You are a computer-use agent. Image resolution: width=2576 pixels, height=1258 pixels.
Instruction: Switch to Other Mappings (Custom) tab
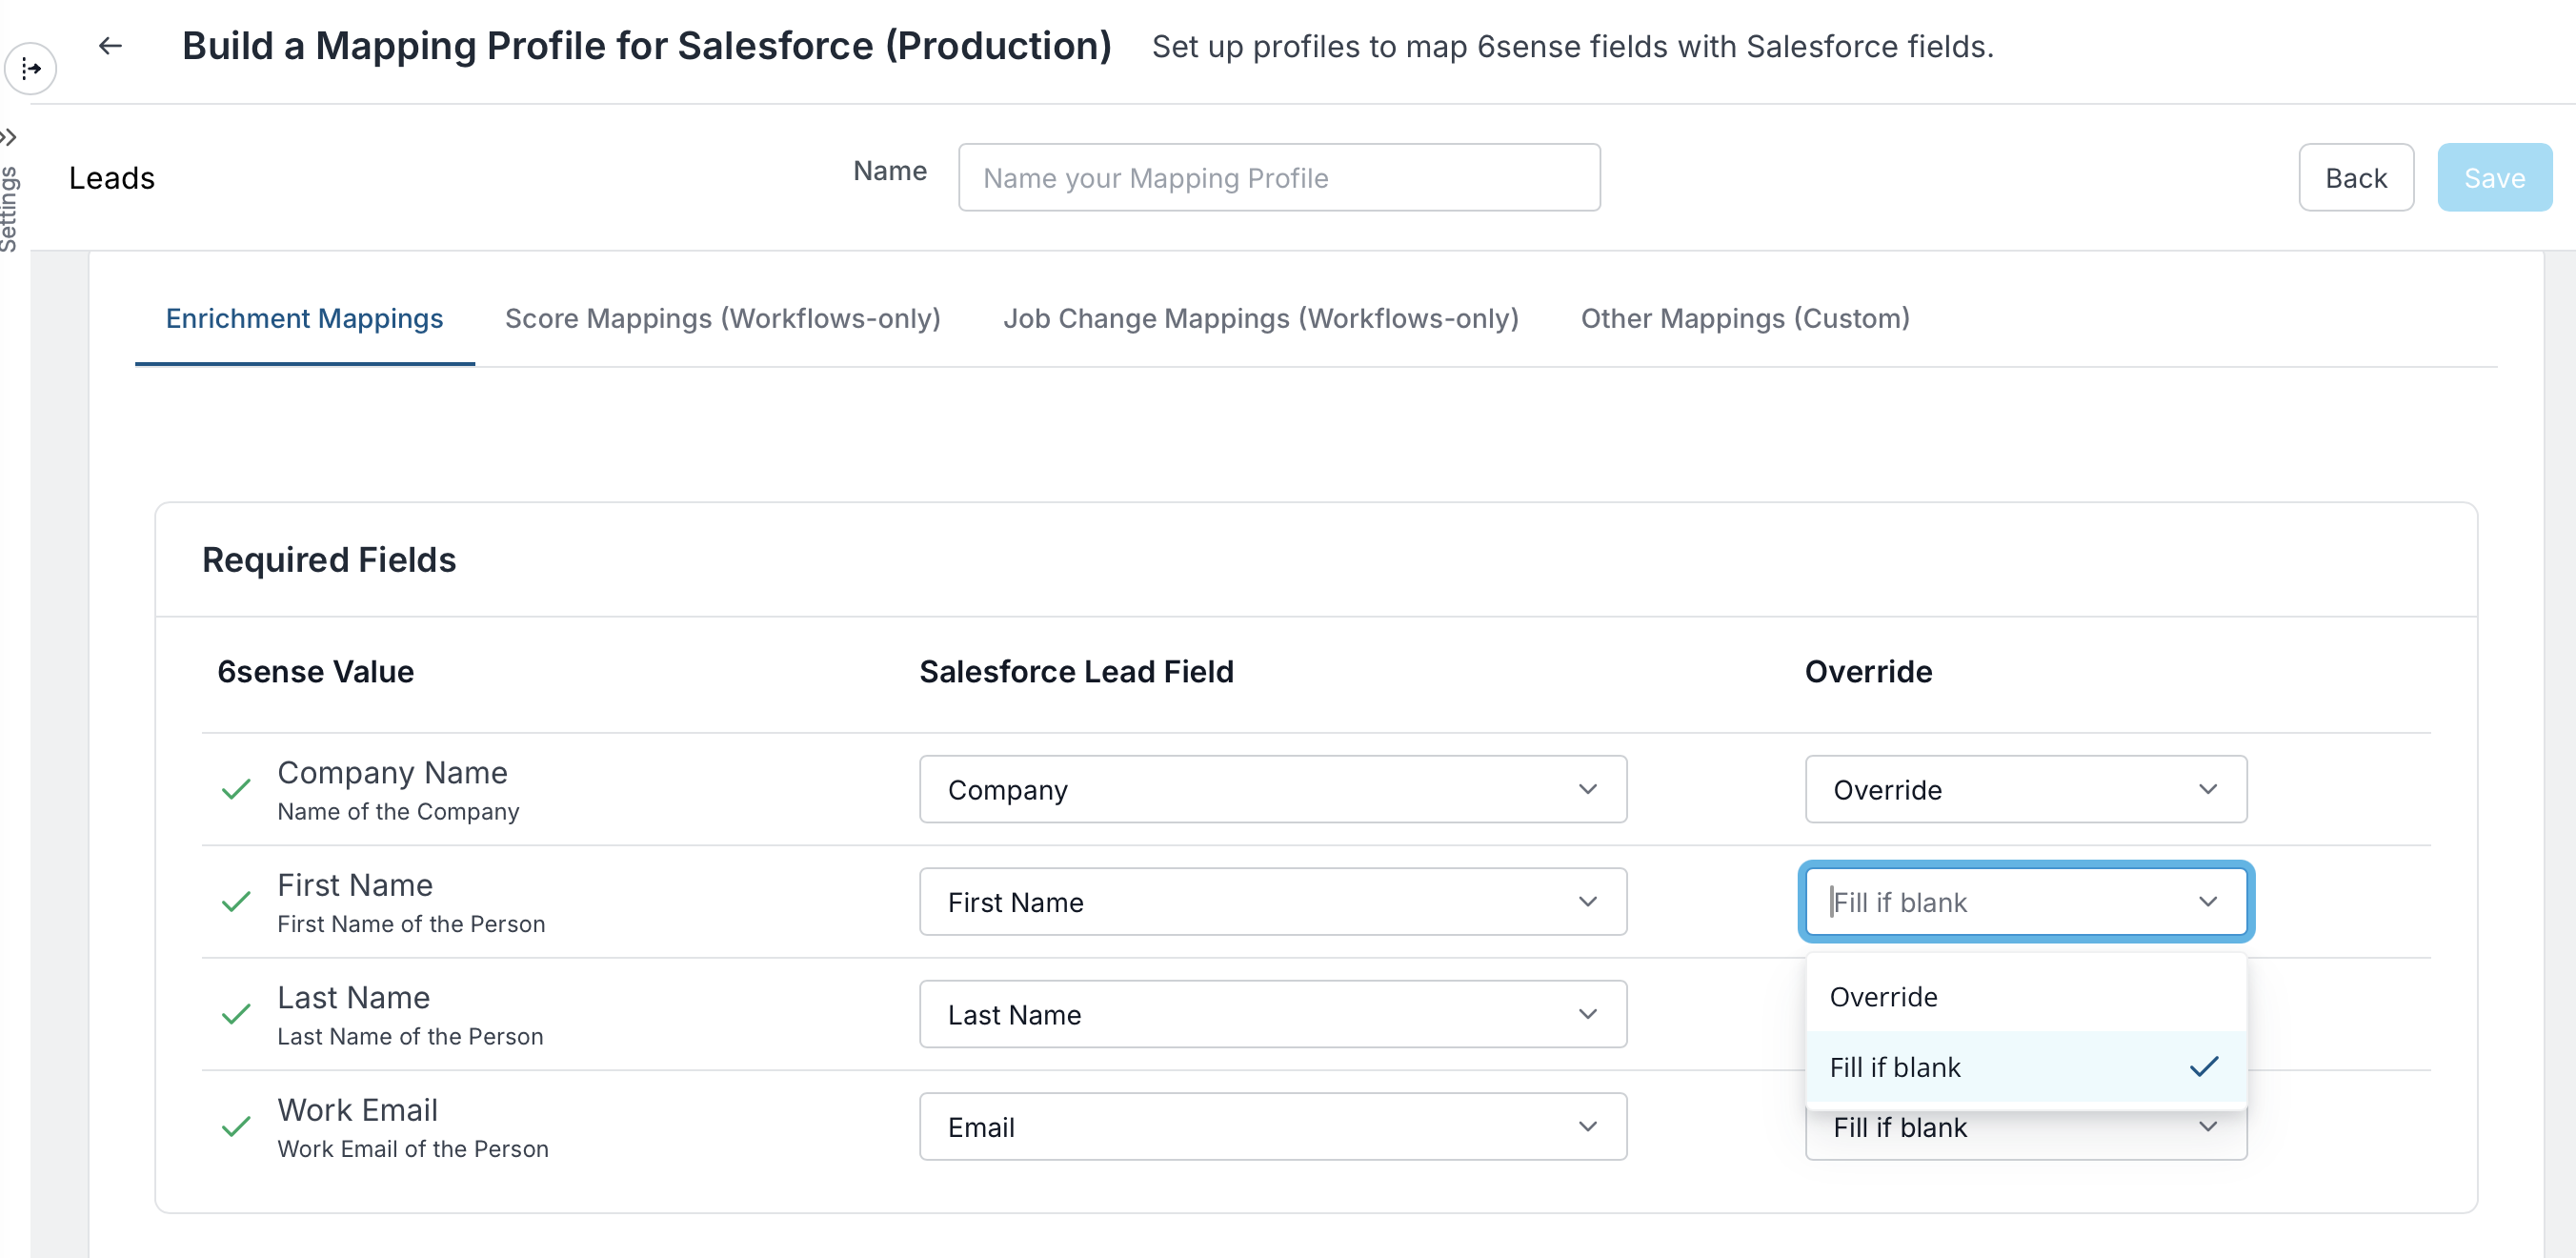tap(1745, 318)
